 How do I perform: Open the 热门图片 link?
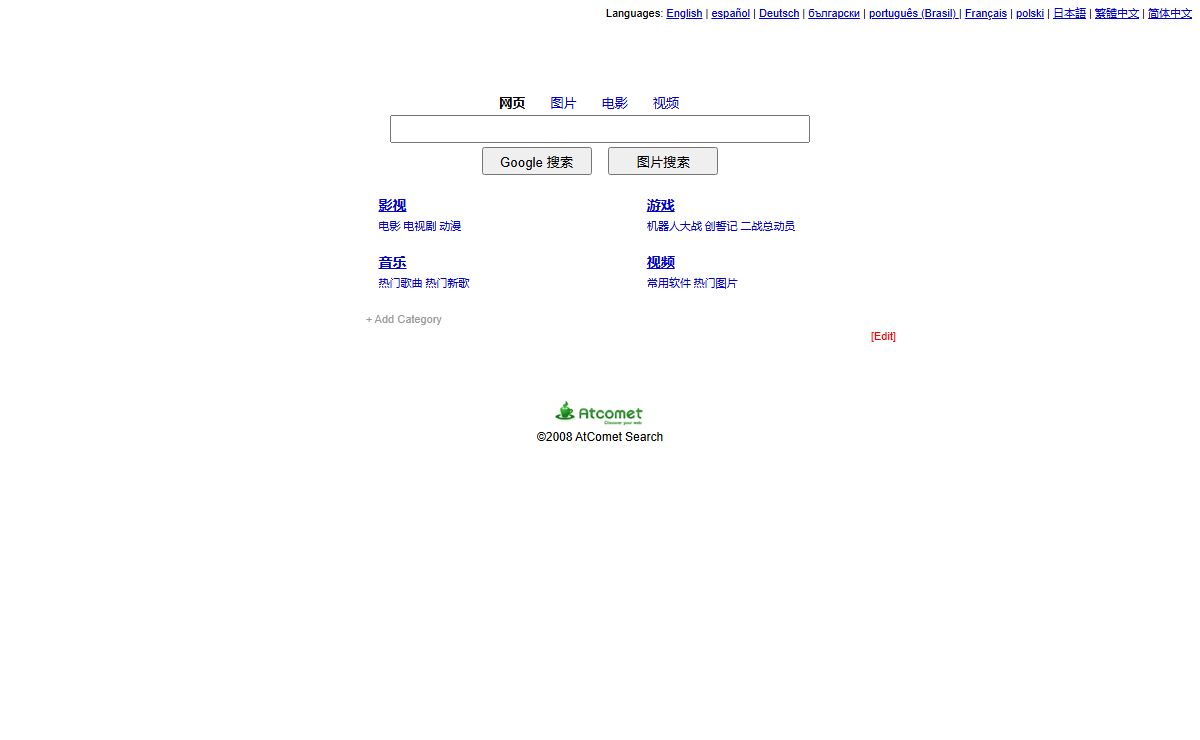click(x=716, y=283)
